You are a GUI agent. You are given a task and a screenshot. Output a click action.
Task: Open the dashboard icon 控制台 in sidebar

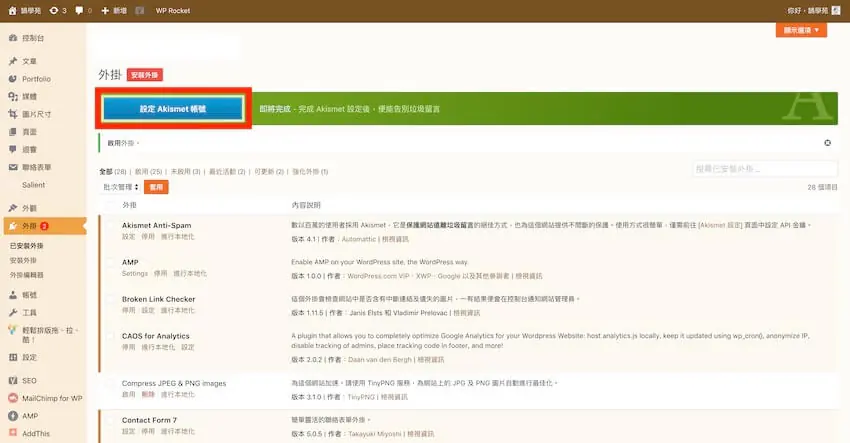pos(13,38)
